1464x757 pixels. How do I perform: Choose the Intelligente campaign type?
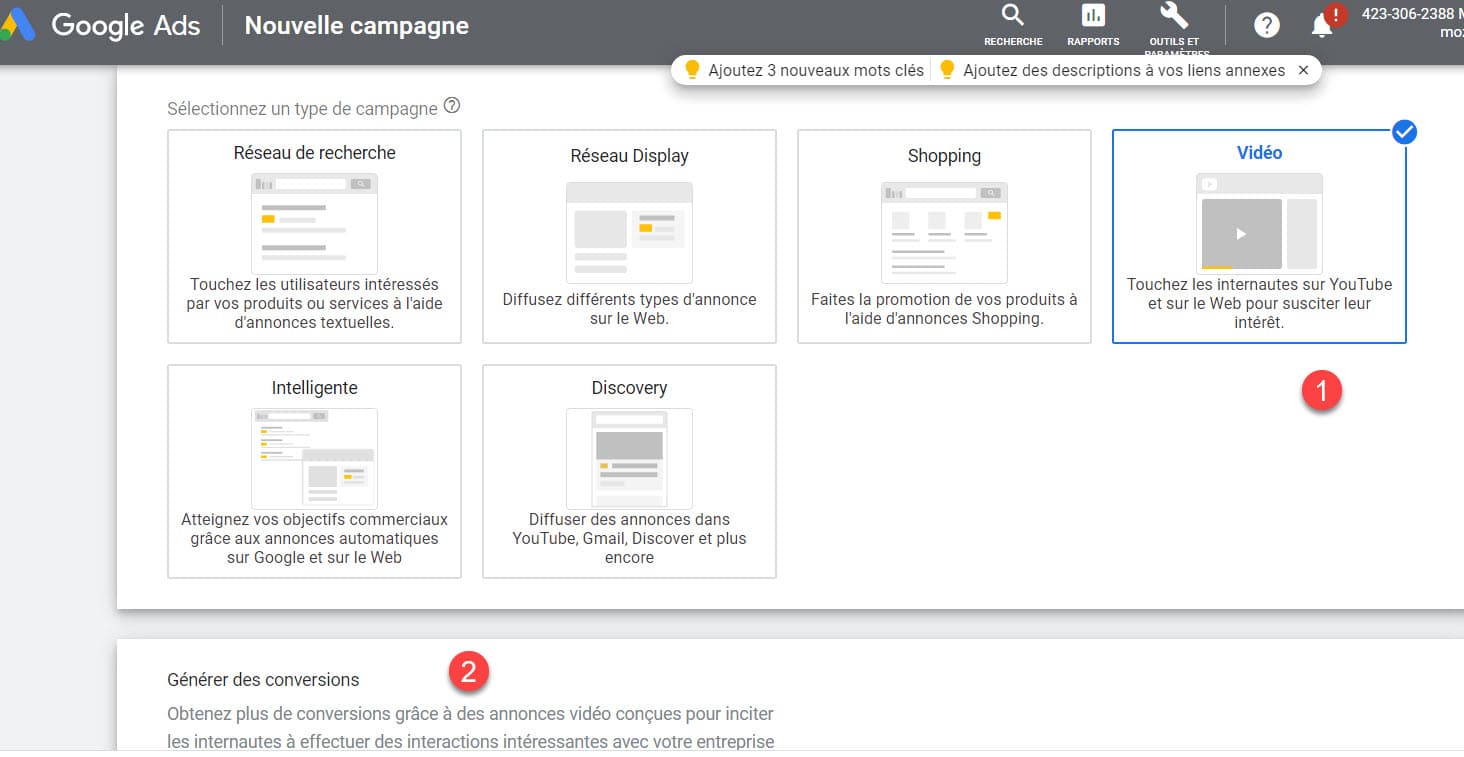click(x=314, y=471)
